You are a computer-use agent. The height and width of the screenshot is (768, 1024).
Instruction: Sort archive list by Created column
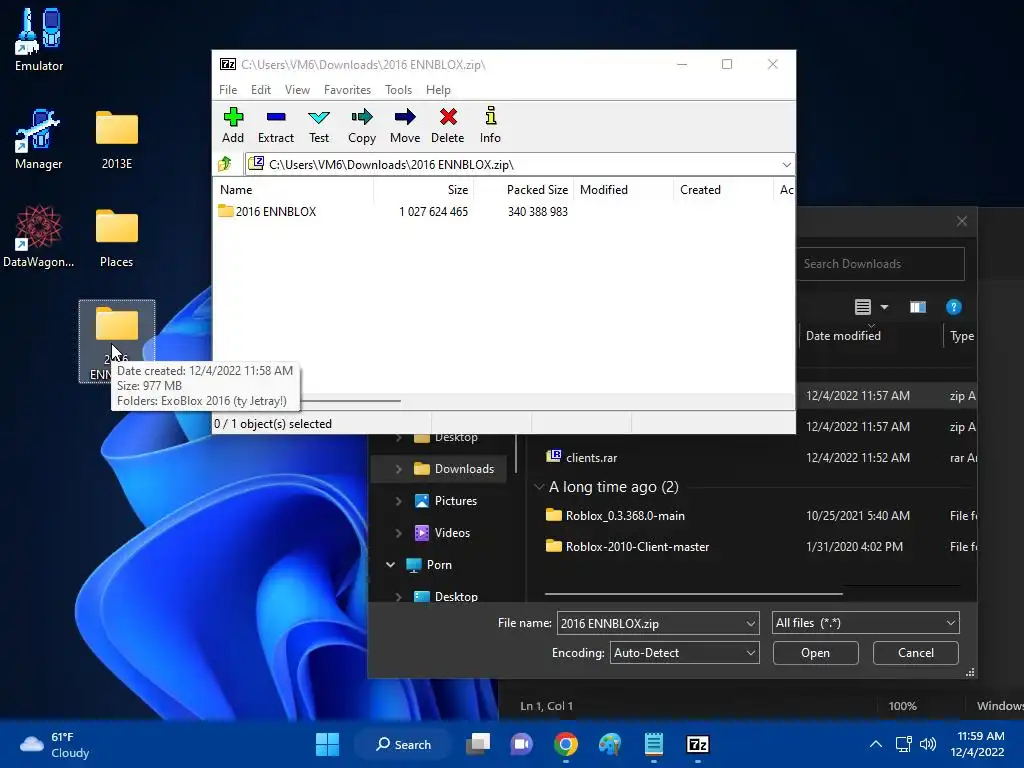723,189
